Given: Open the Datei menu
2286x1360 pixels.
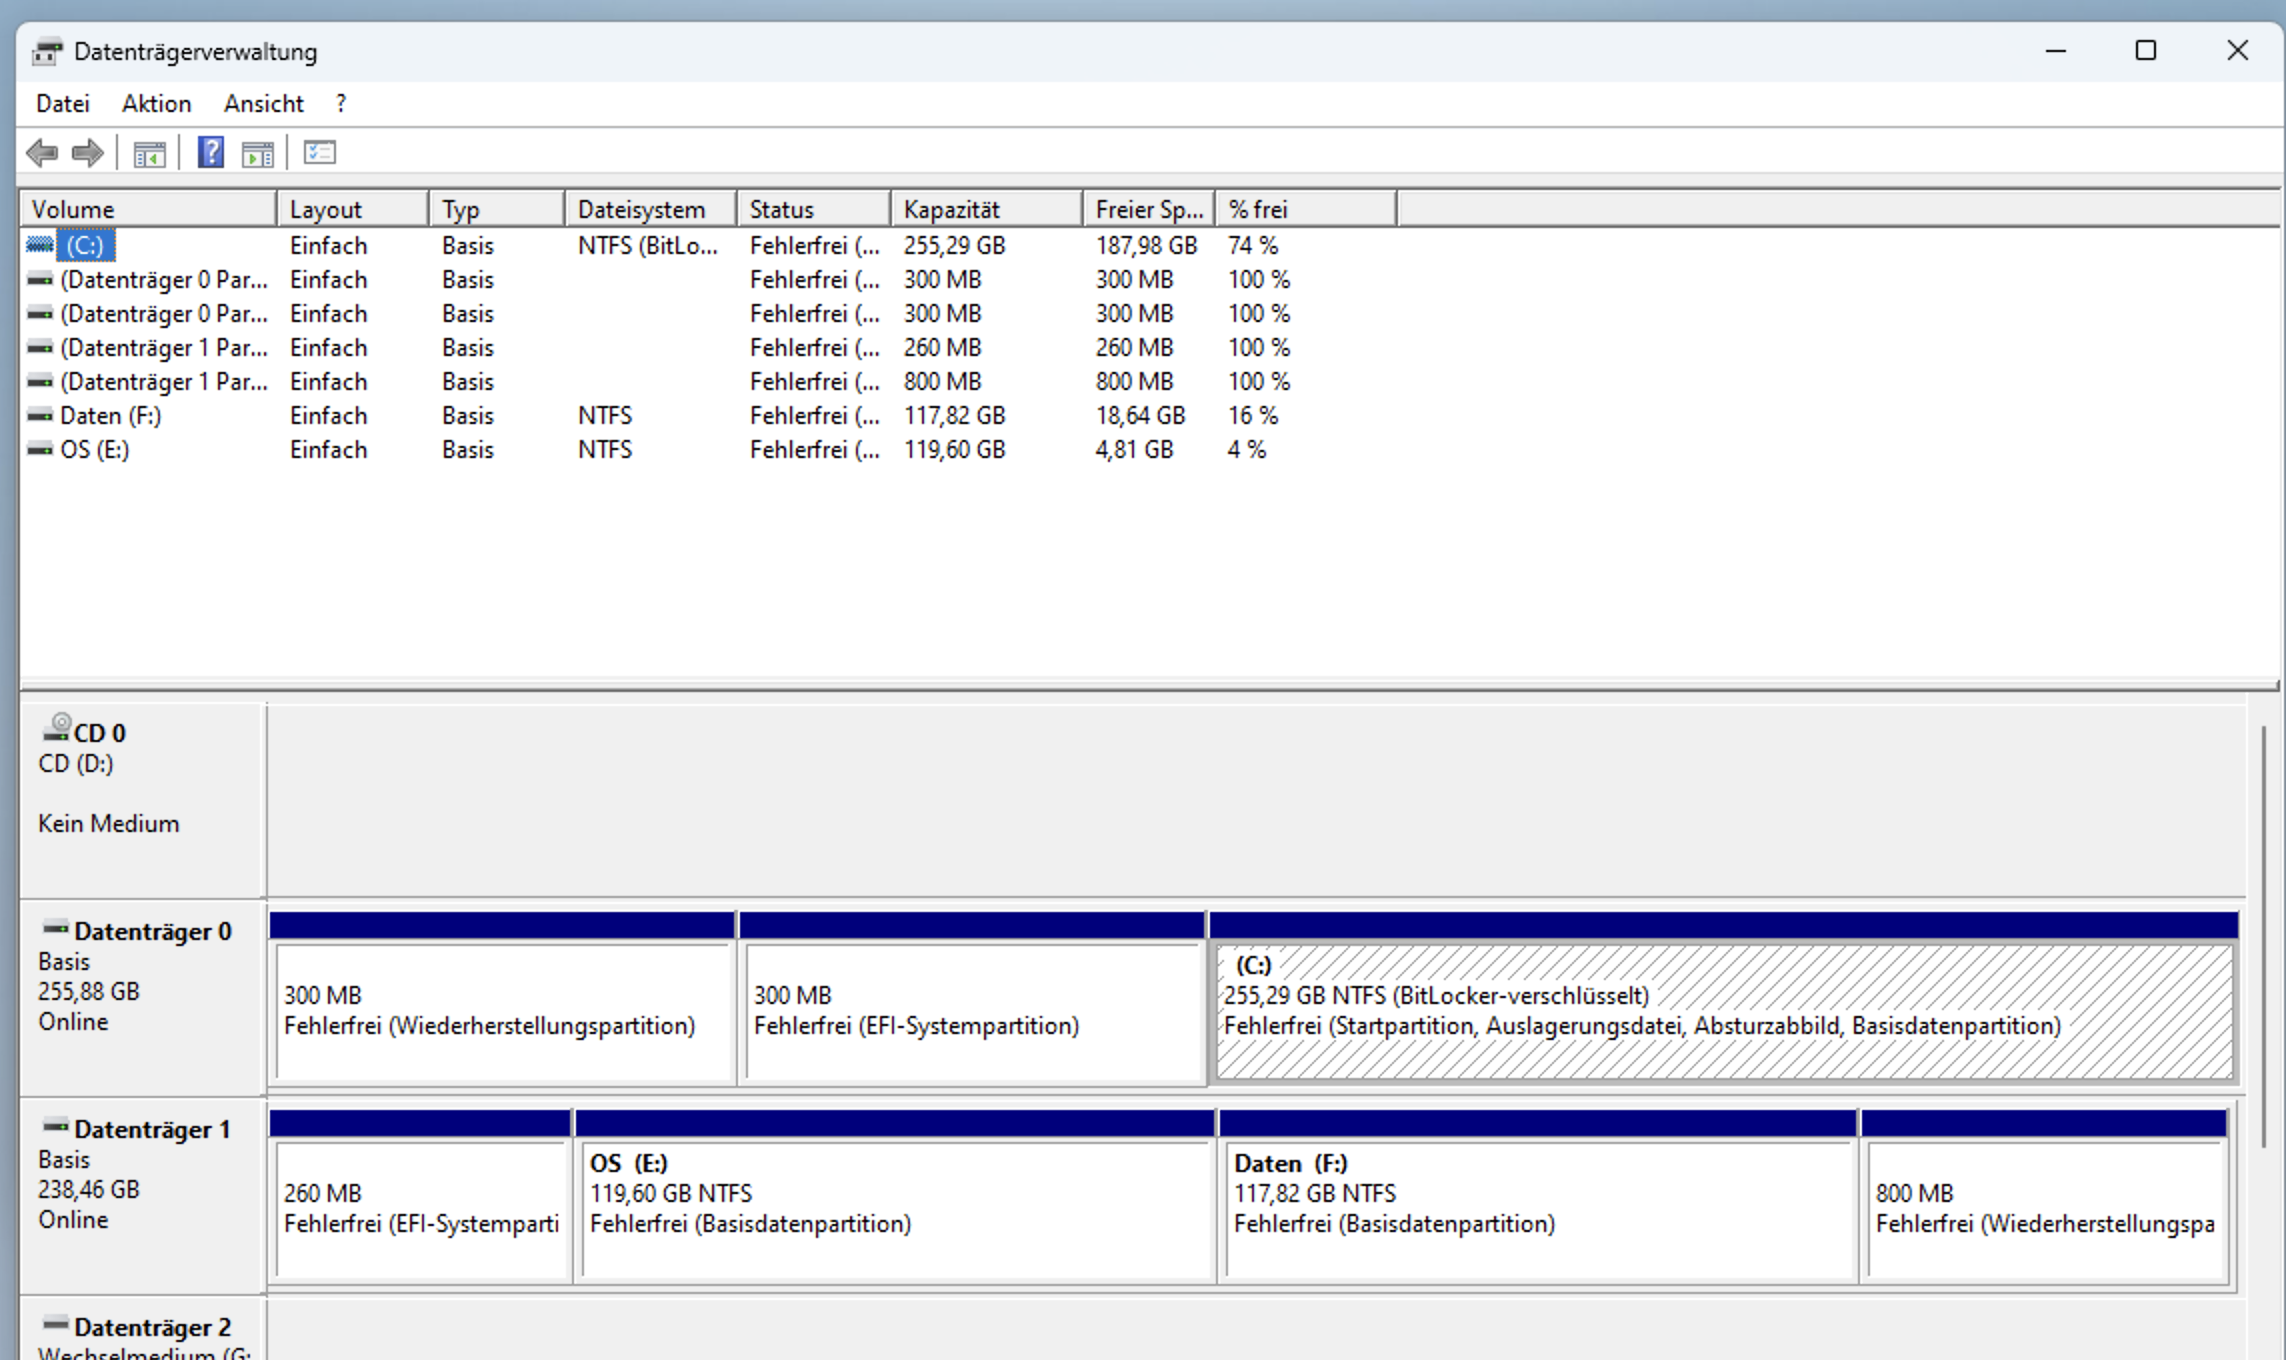Looking at the screenshot, I should click(62, 104).
